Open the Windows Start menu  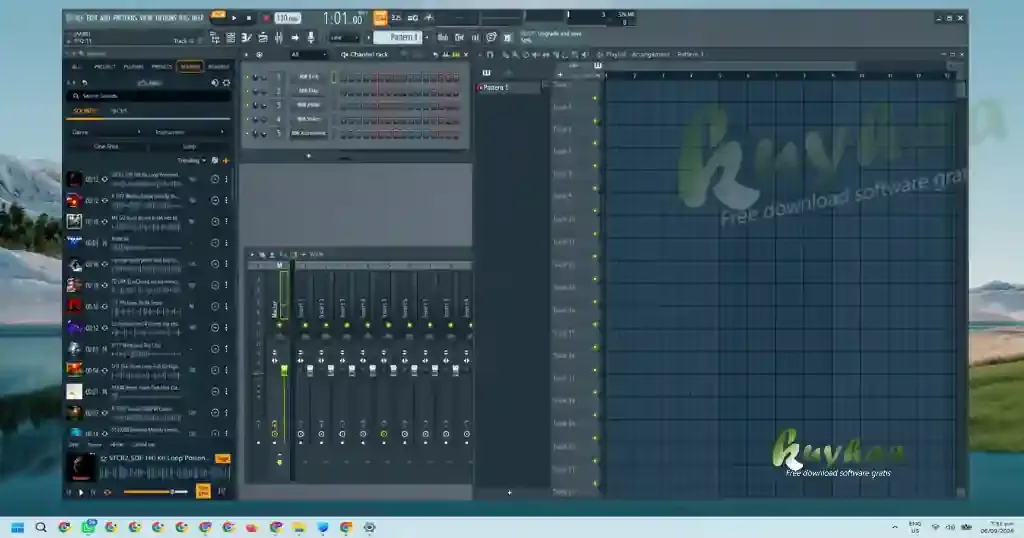(x=18, y=528)
